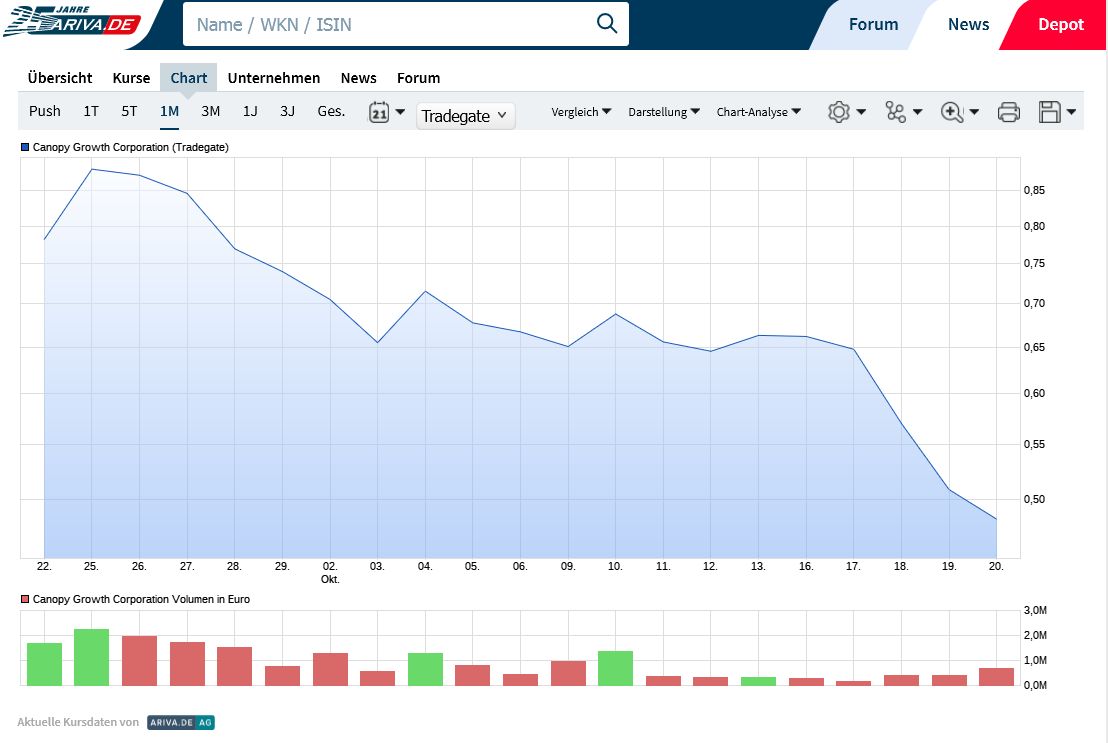The height and width of the screenshot is (743, 1108).
Task: Go to the Depot link
Action: (1060, 25)
